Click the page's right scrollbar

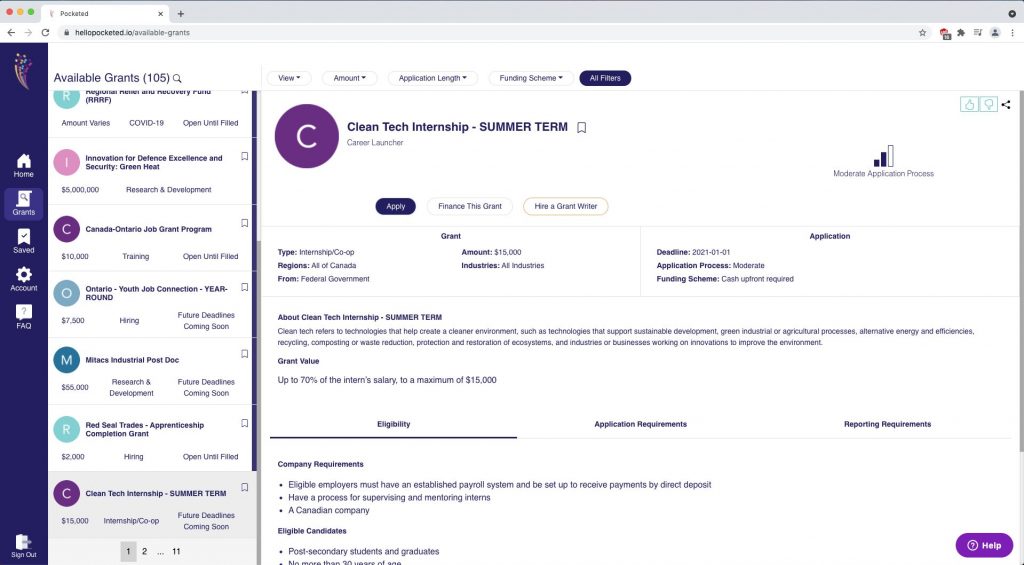[x=1021, y=271]
